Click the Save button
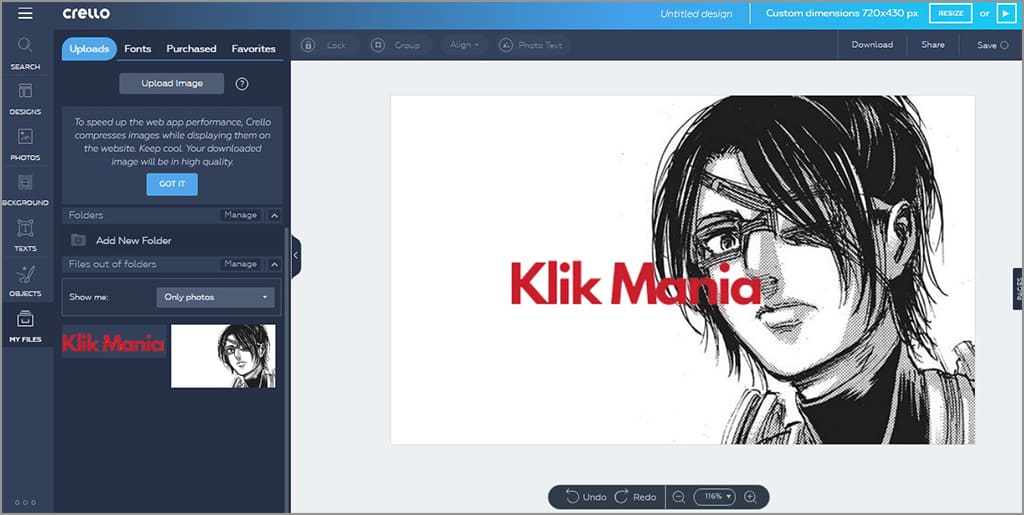The width and height of the screenshot is (1024, 515). 992,45
